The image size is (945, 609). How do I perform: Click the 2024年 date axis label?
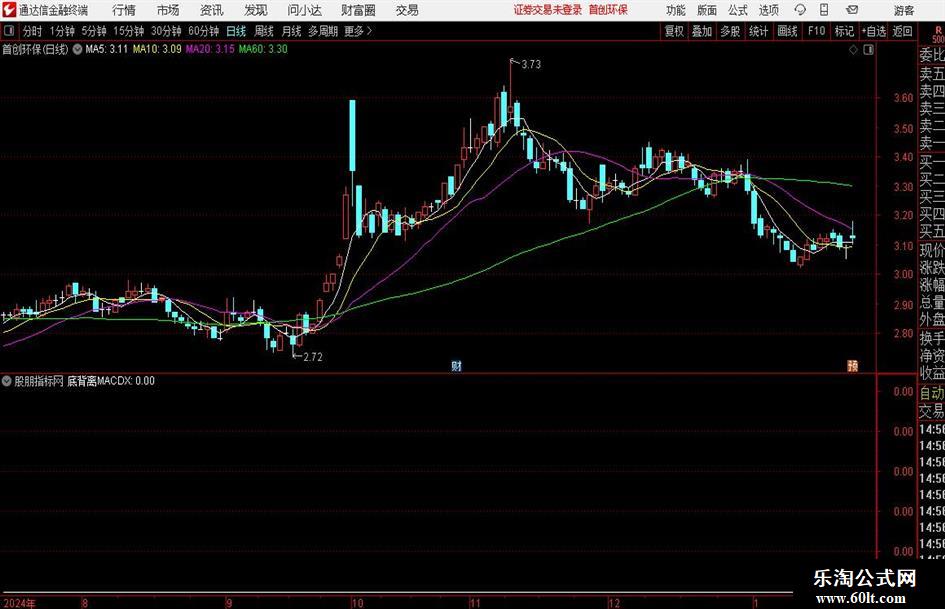(19, 603)
